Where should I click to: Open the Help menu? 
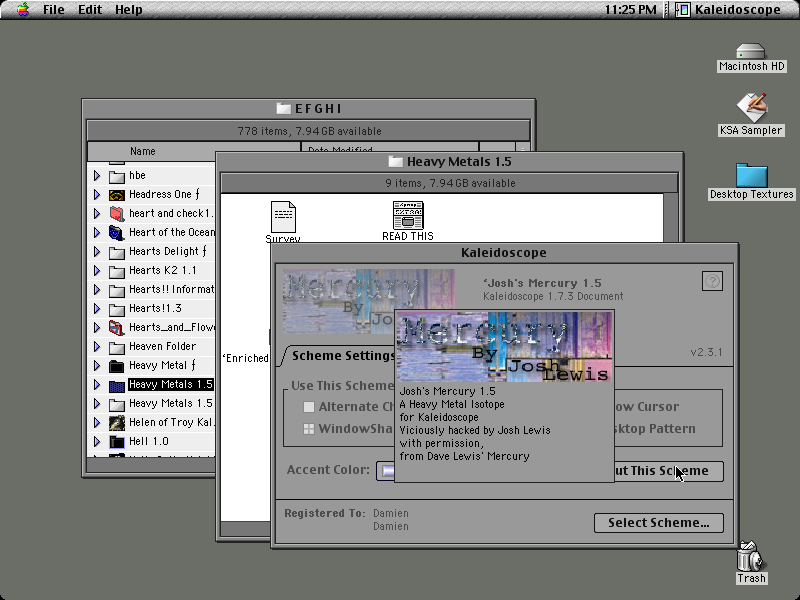128,9
